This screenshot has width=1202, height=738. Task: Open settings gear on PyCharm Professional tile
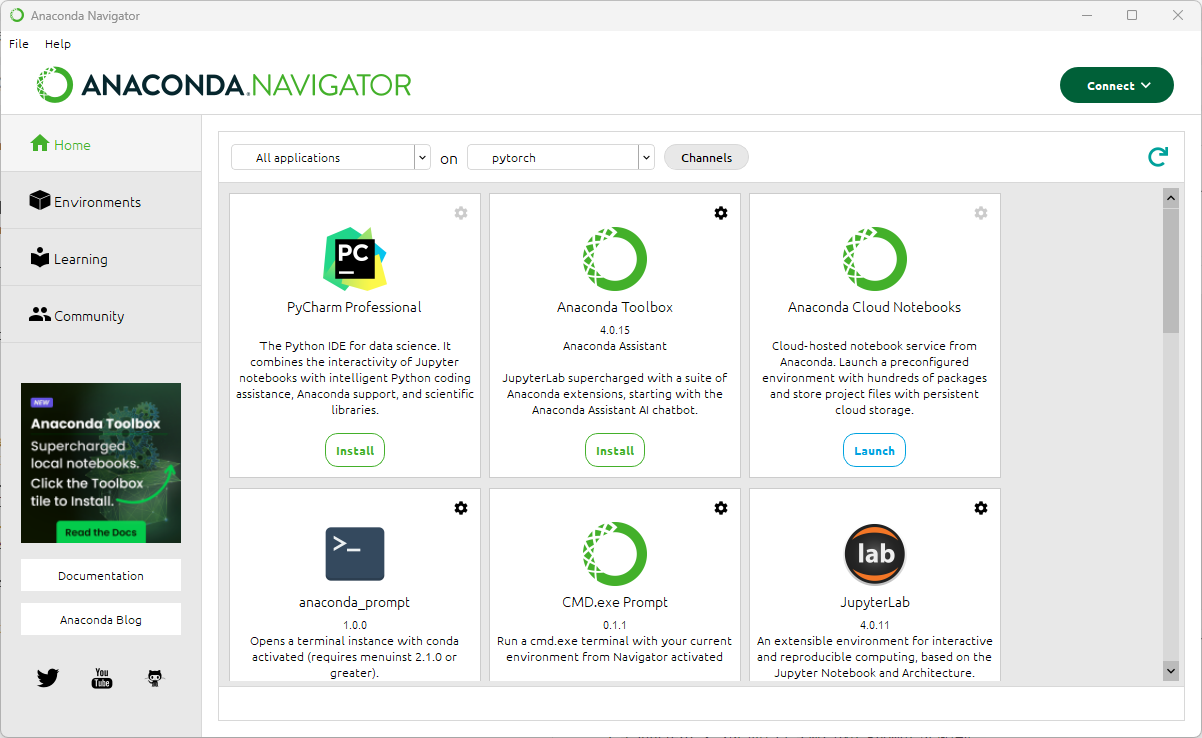[x=461, y=213]
